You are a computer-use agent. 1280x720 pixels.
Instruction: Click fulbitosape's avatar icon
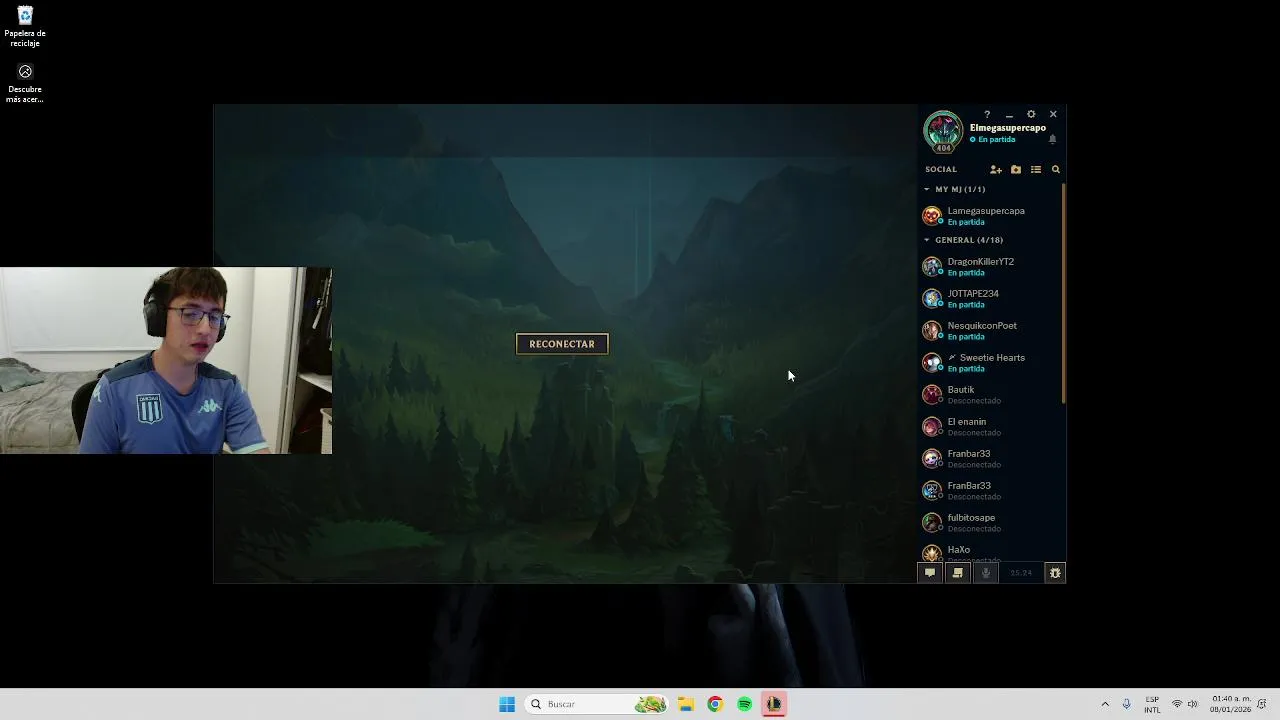(x=932, y=523)
